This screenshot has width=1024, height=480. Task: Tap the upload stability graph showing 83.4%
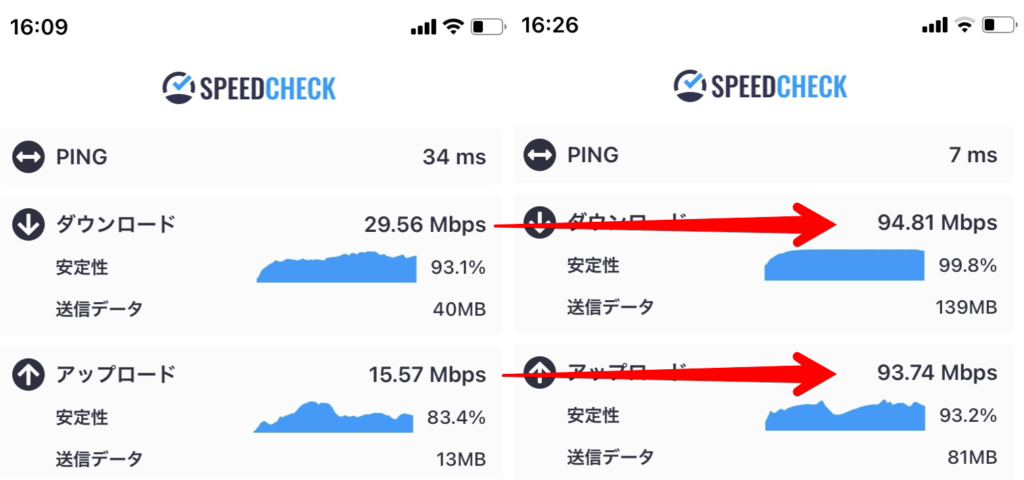click(x=333, y=417)
